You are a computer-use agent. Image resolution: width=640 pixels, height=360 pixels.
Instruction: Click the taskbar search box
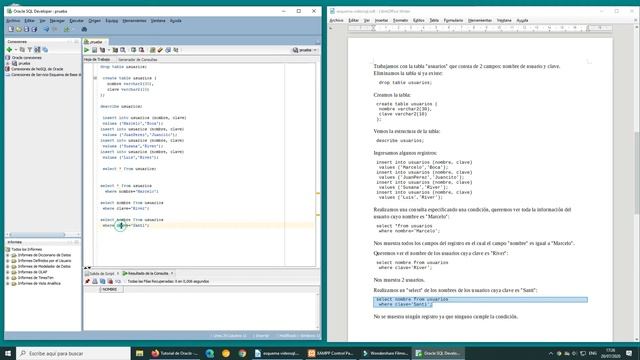(73, 353)
